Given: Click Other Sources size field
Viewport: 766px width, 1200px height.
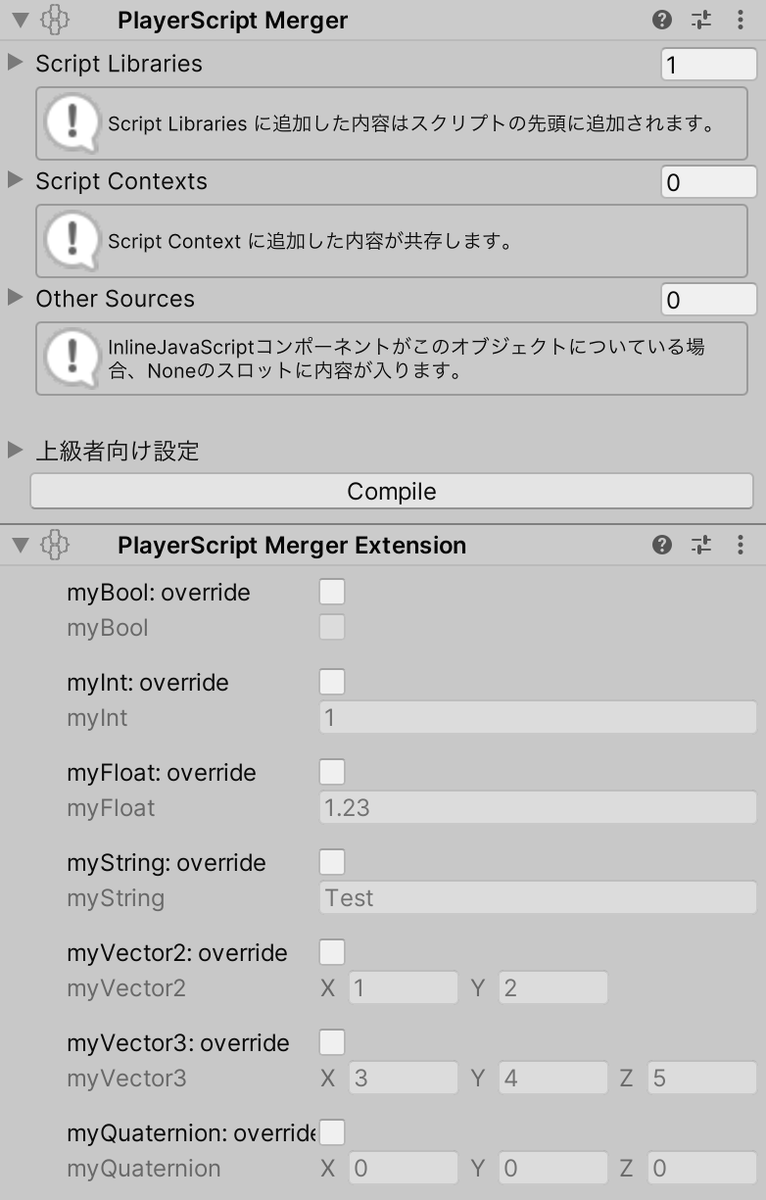Looking at the screenshot, I should (x=709, y=300).
